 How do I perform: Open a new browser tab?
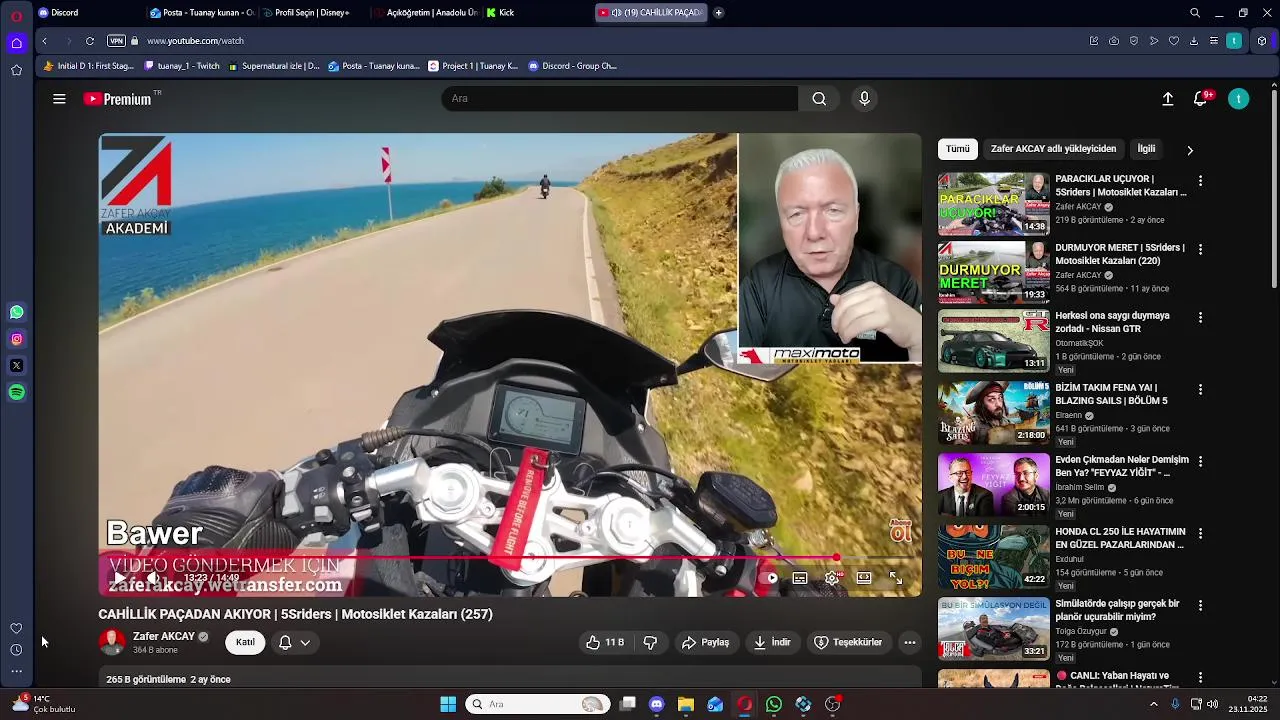click(x=718, y=13)
